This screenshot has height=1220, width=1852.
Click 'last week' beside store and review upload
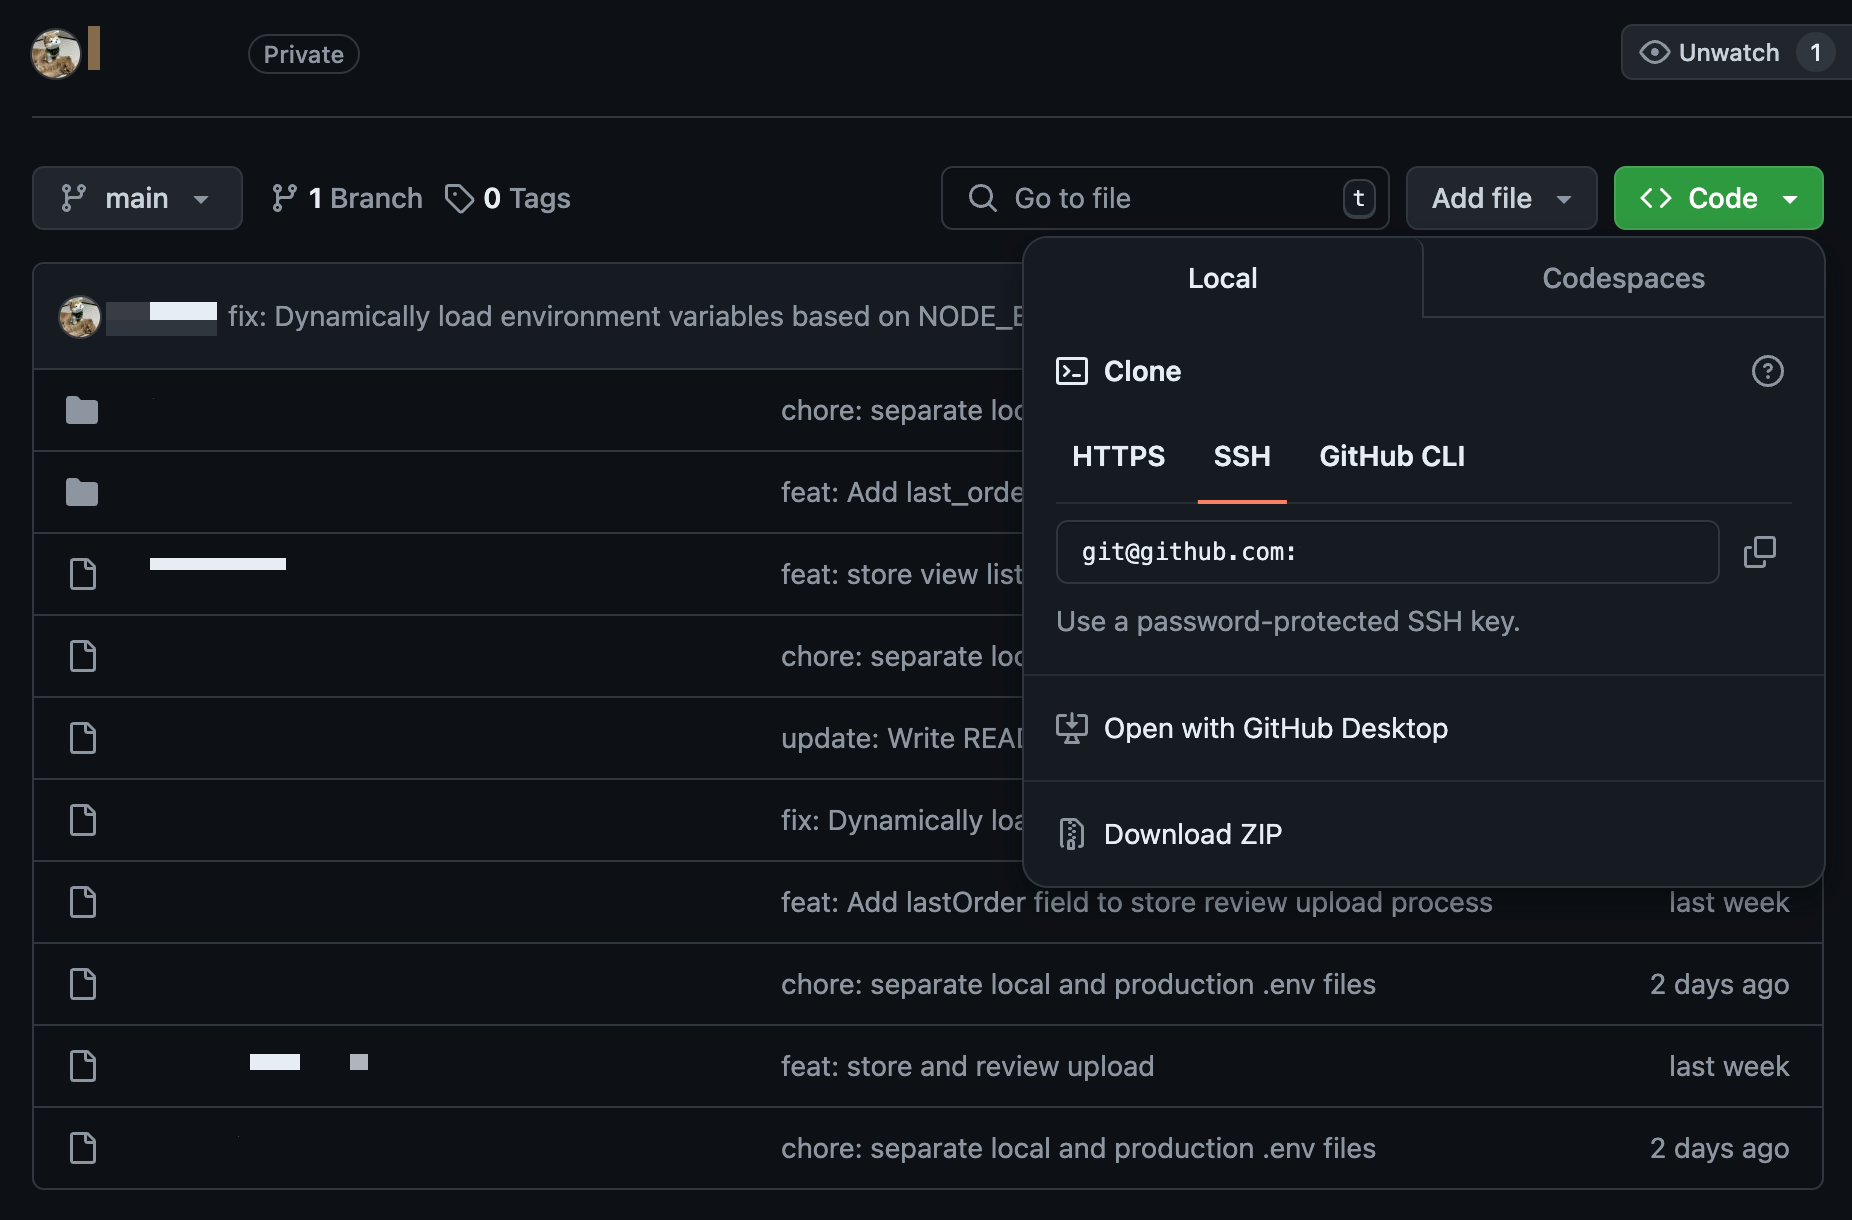[x=1729, y=1066]
